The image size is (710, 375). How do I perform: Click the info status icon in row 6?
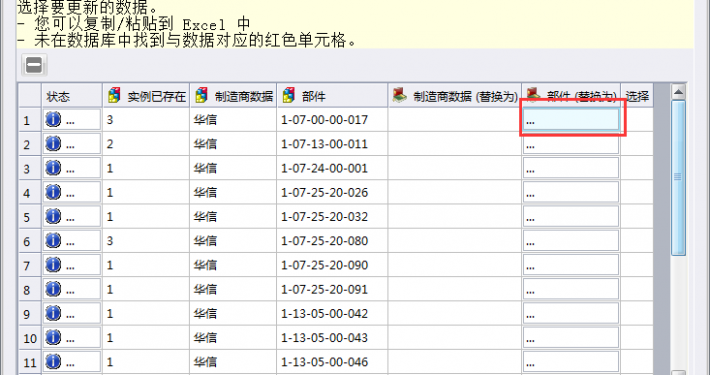(x=53, y=240)
